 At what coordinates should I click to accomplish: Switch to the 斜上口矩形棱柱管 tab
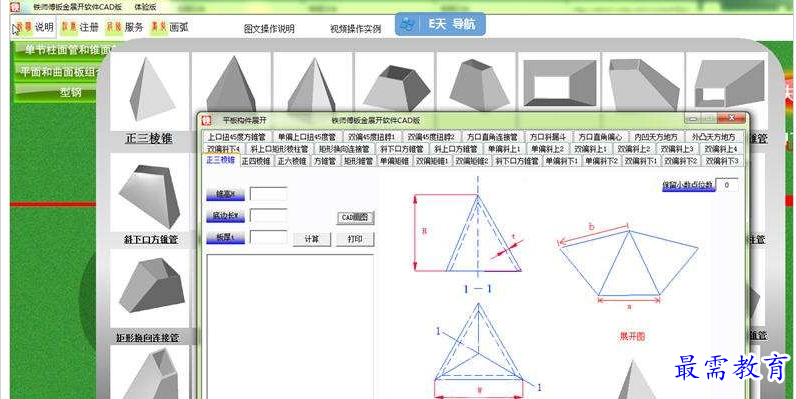(280, 149)
